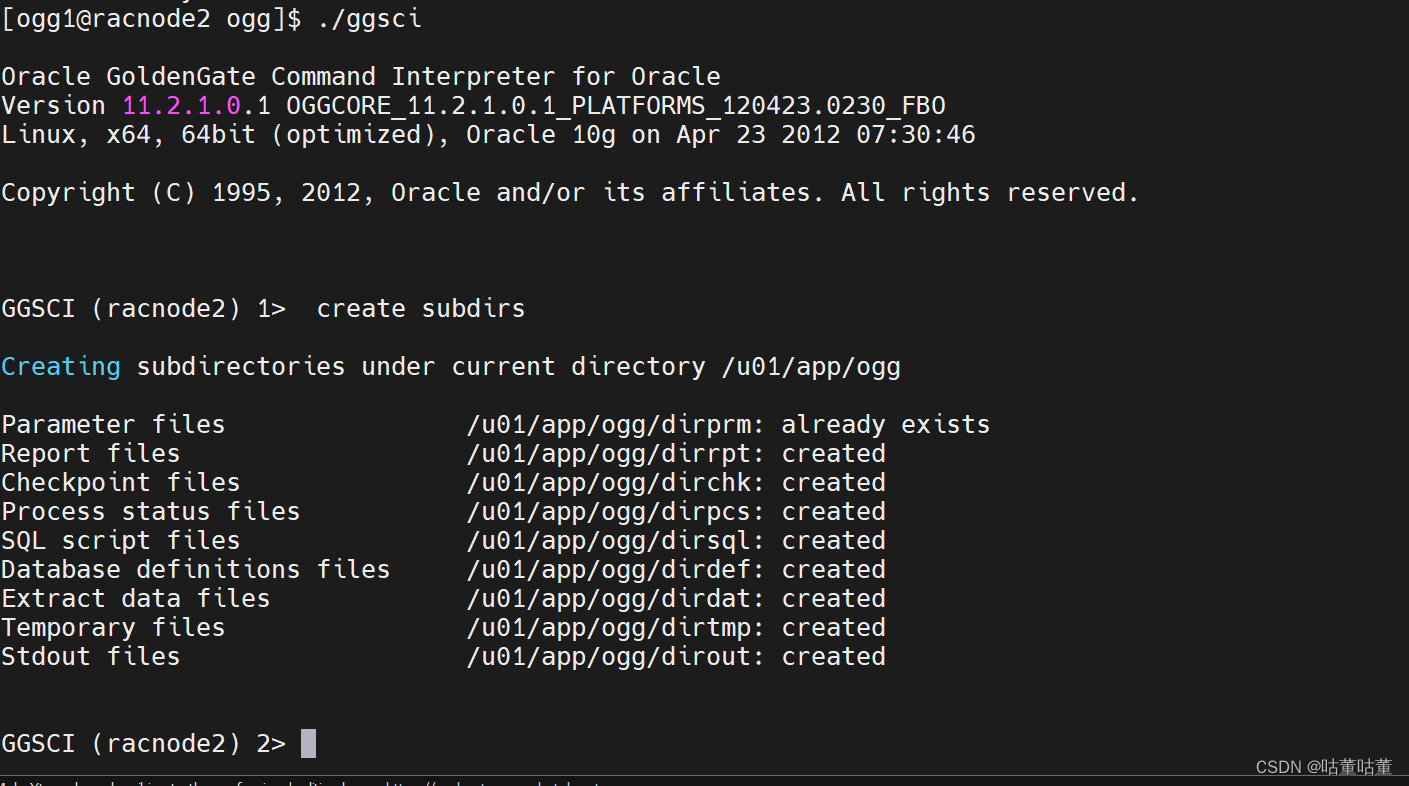The image size is (1409, 786).
Task: Select the path /u01/app/ogg/dirtmp
Action: click(x=610, y=627)
